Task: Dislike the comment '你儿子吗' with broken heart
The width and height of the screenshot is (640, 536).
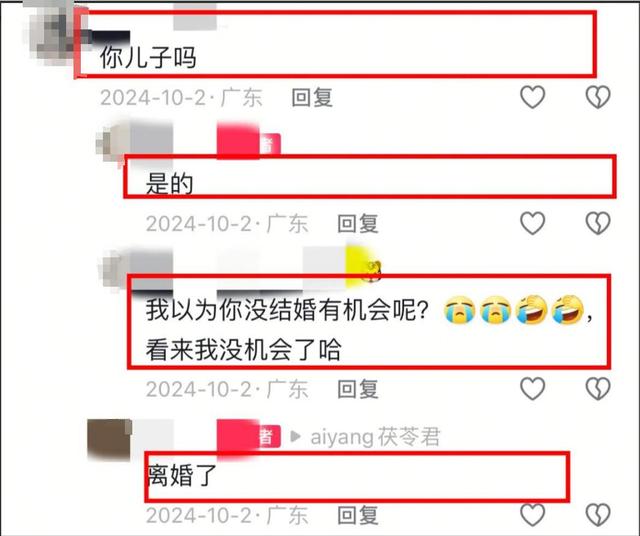Action: (598, 97)
